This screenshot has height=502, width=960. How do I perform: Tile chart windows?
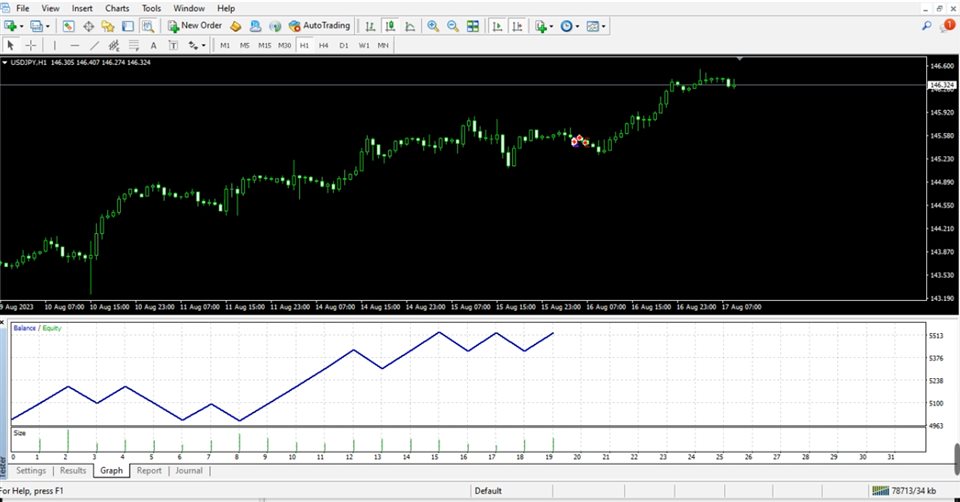click(x=473, y=26)
